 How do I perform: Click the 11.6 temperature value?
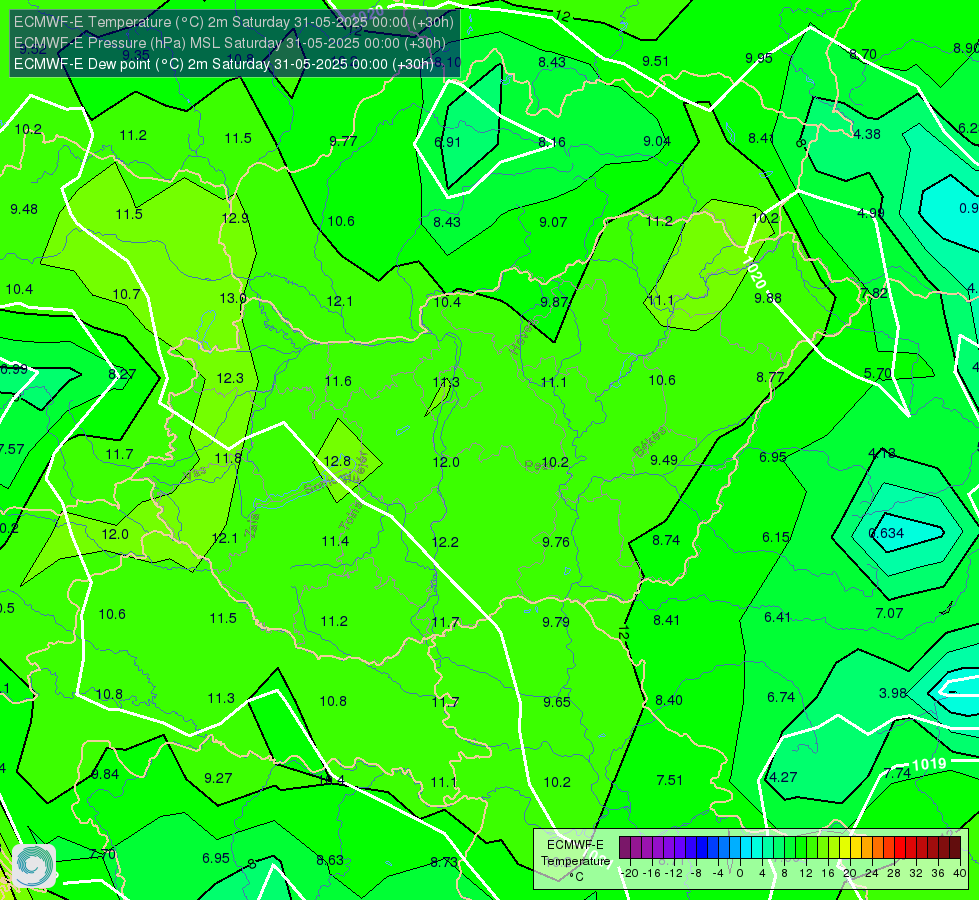click(x=338, y=381)
